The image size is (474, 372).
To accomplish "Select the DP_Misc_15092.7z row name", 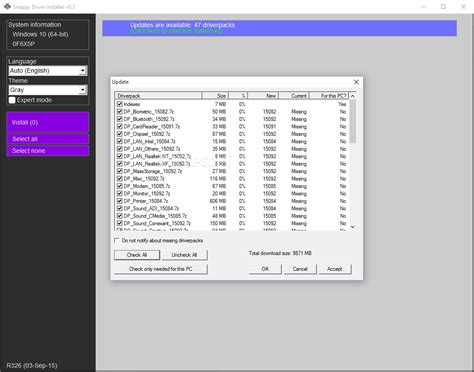I will [144, 178].
